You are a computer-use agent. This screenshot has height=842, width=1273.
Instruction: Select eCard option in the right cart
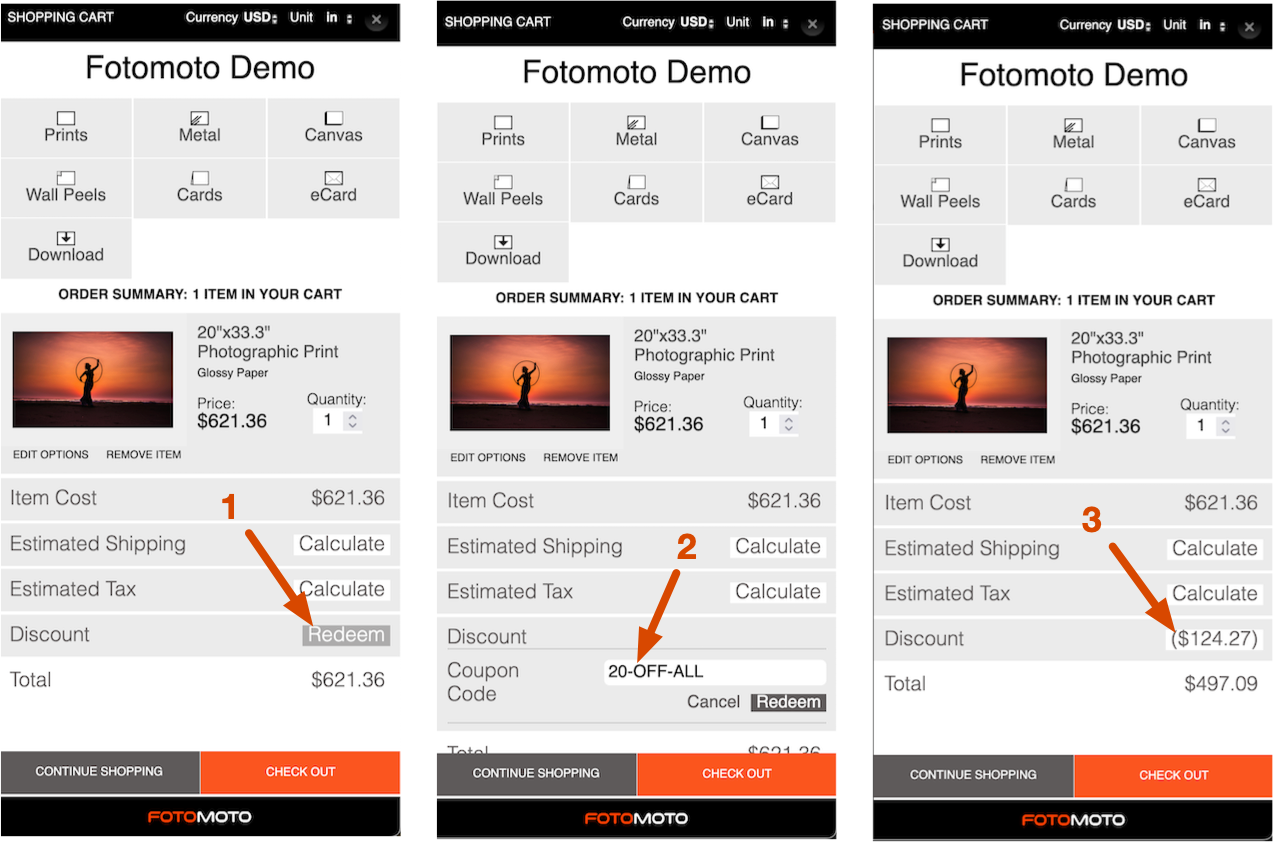(1207, 194)
